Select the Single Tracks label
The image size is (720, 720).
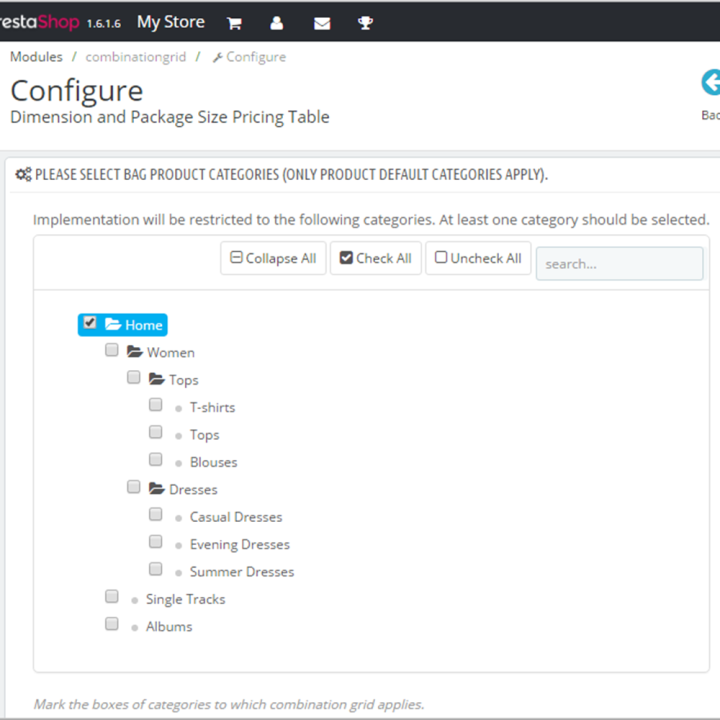coord(186,599)
